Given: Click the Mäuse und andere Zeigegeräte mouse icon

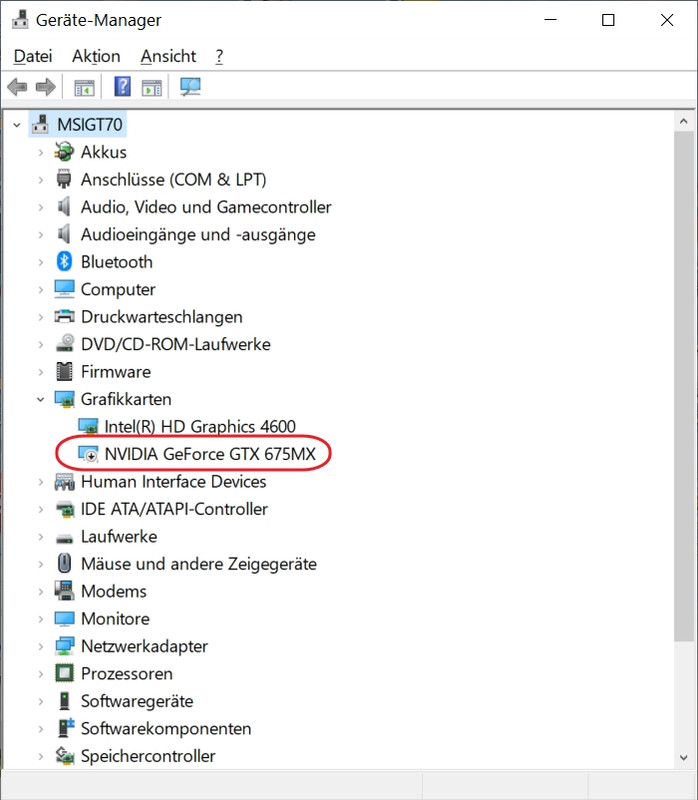Looking at the screenshot, I should coord(64,564).
